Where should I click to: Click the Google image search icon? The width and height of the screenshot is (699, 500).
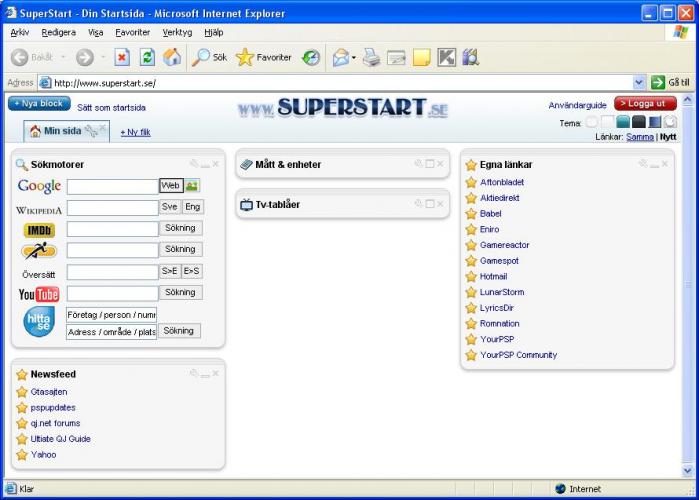192,186
